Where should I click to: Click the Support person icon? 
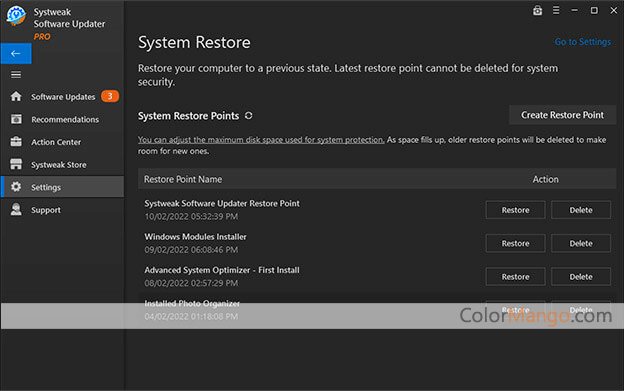16,209
